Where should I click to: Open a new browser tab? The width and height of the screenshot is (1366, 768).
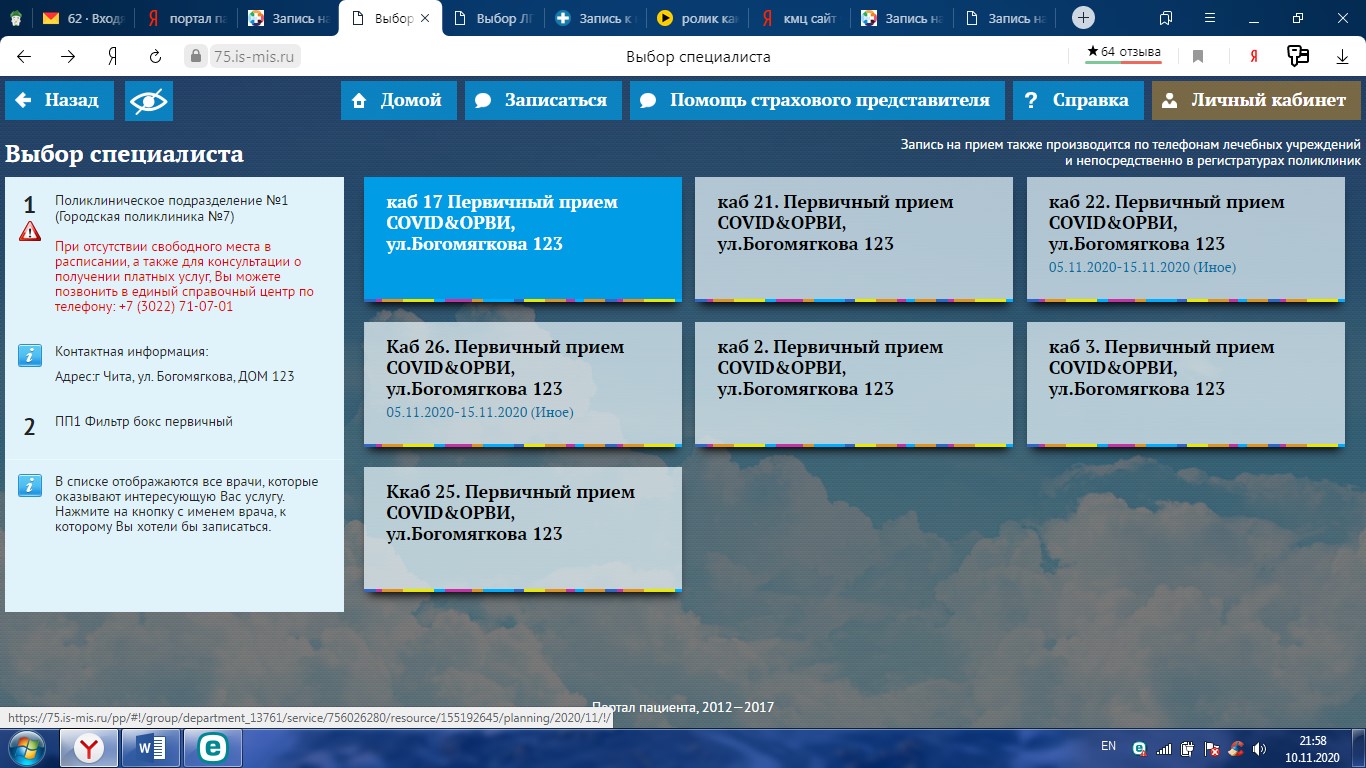(x=1083, y=18)
